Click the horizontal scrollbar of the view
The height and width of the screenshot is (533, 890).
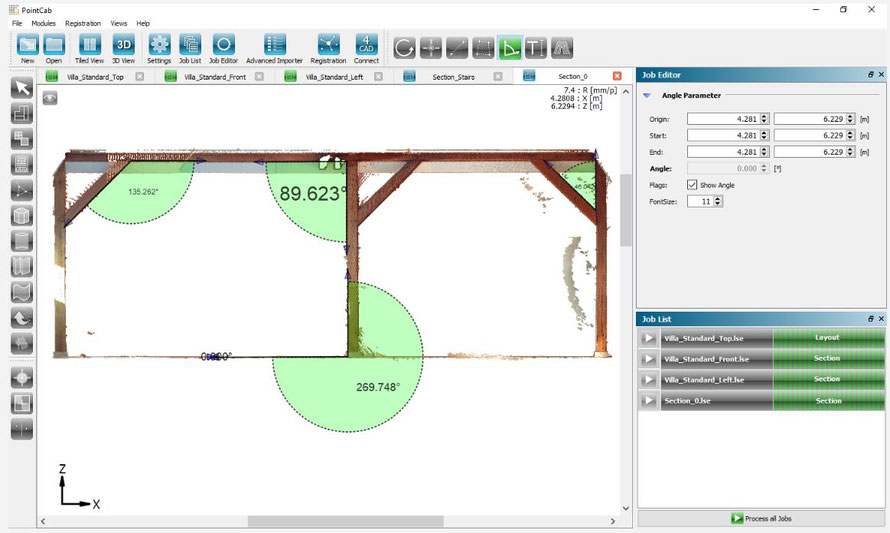tap(345, 521)
